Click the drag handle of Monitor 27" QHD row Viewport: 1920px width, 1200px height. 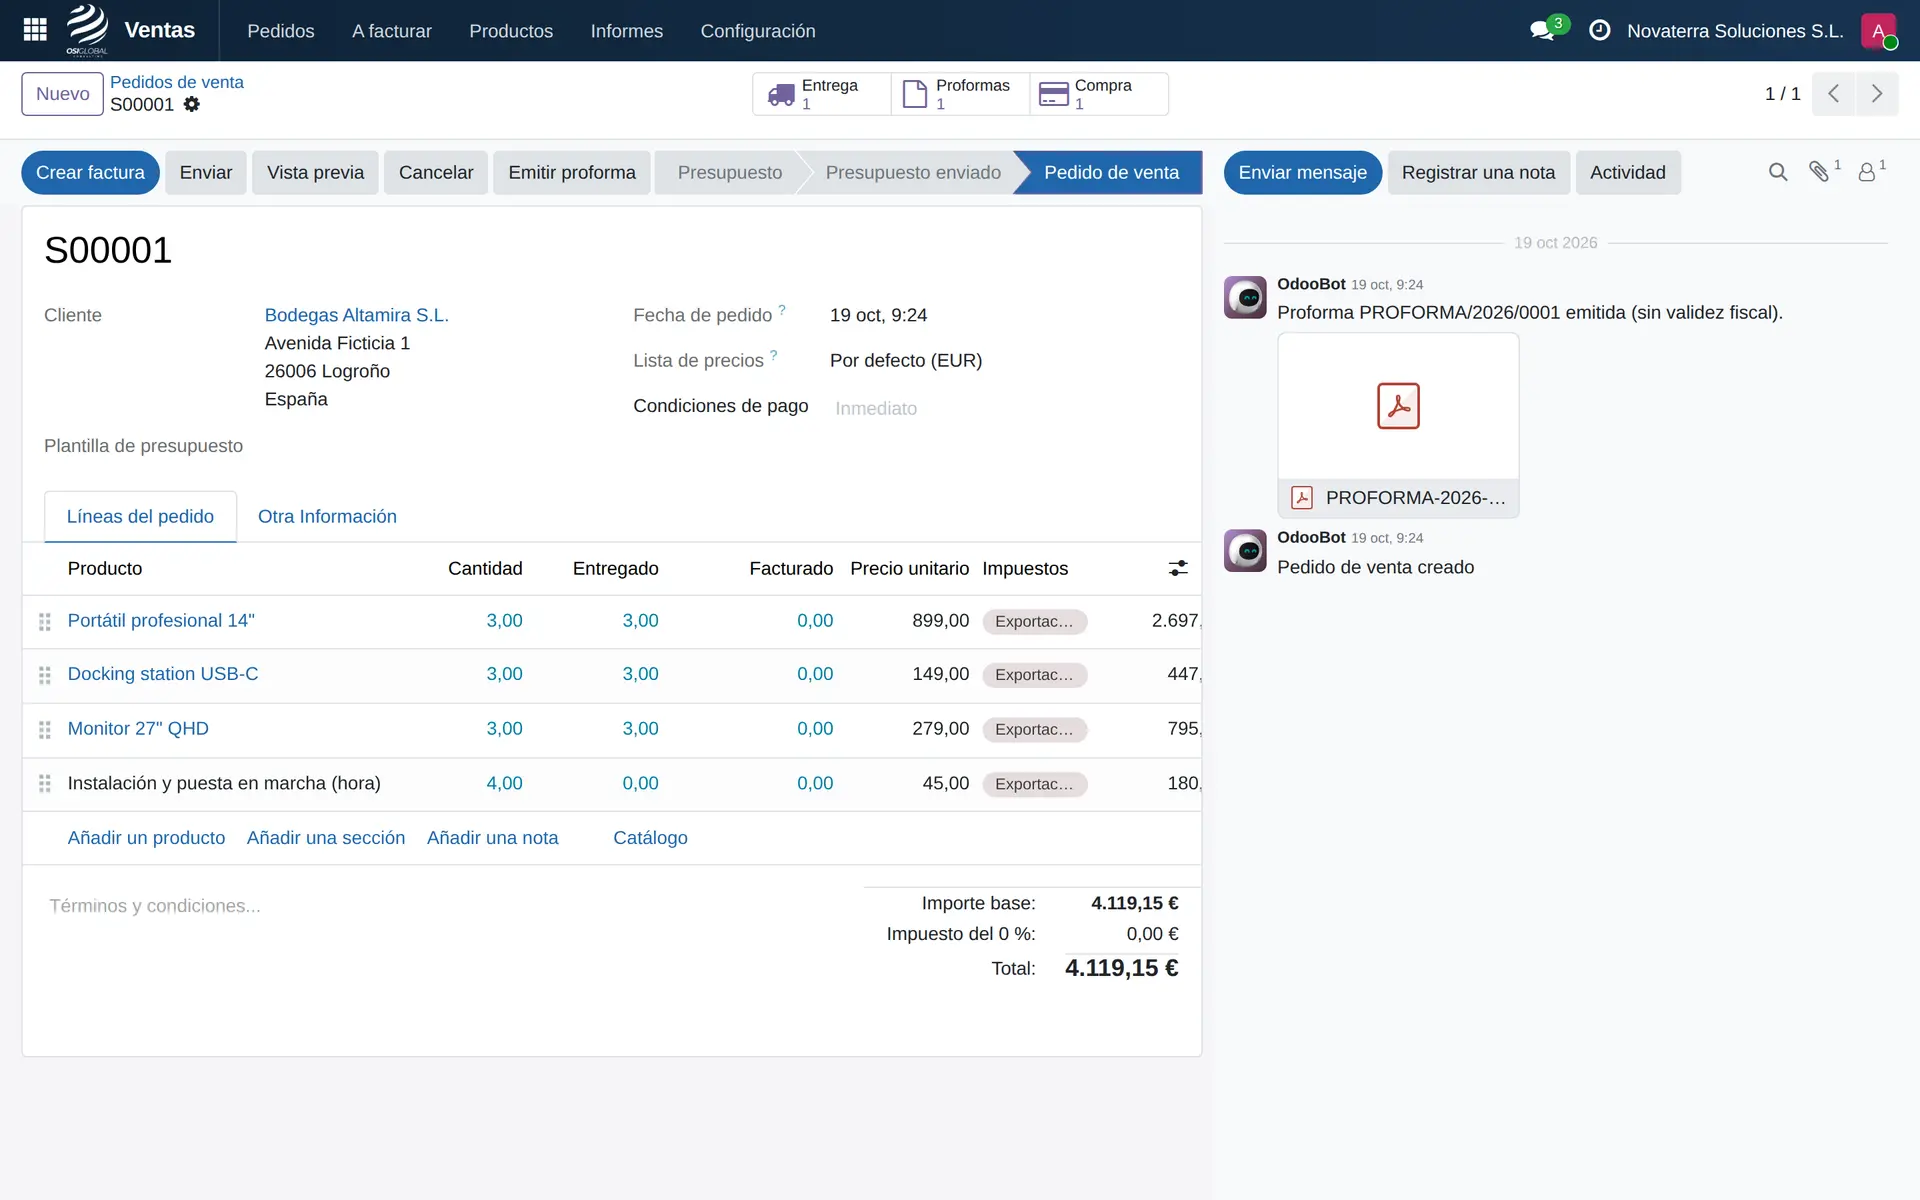45,730
